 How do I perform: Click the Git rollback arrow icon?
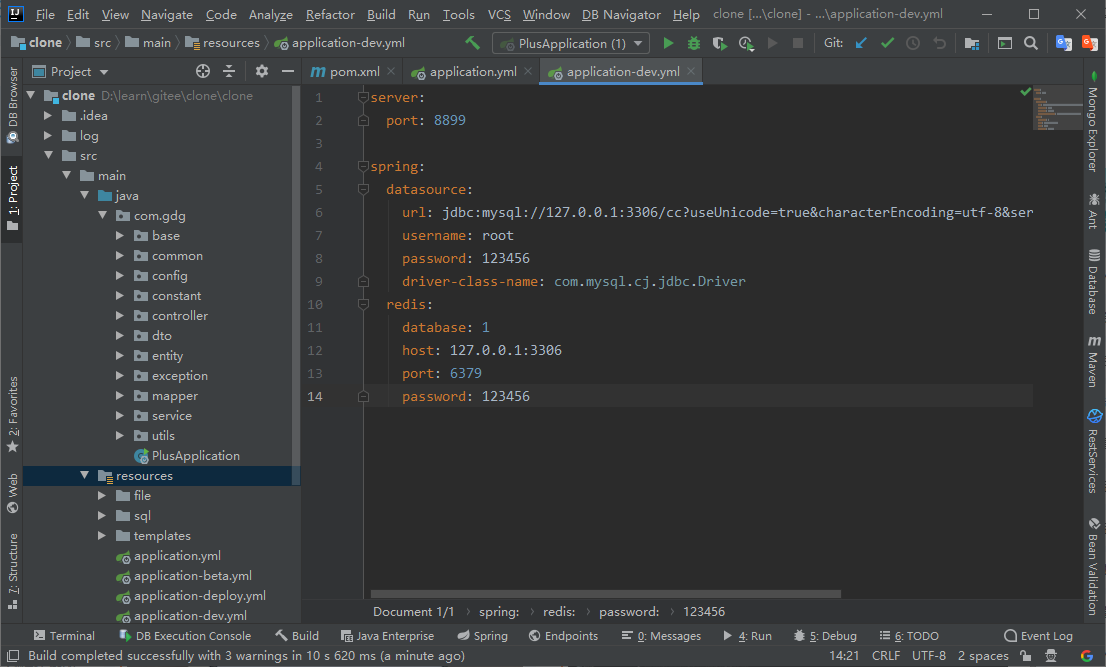click(x=939, y=43)
